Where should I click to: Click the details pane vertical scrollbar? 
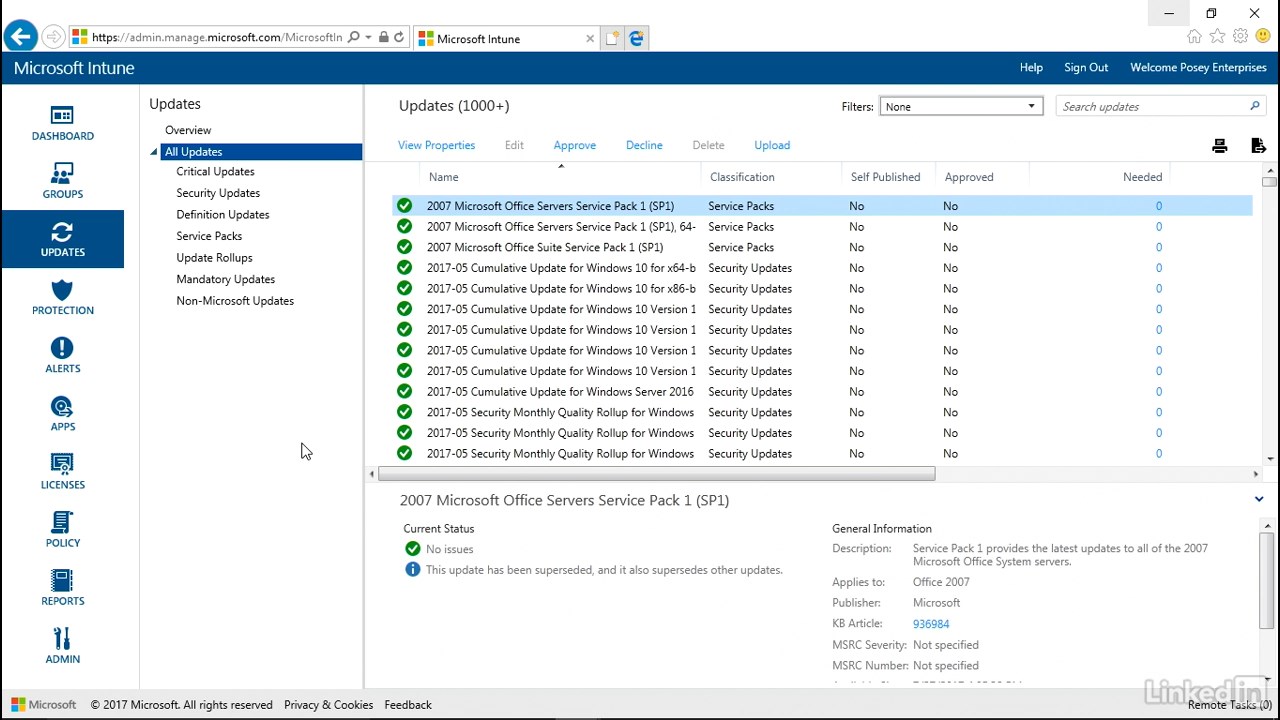click(x=1267, y=580)
